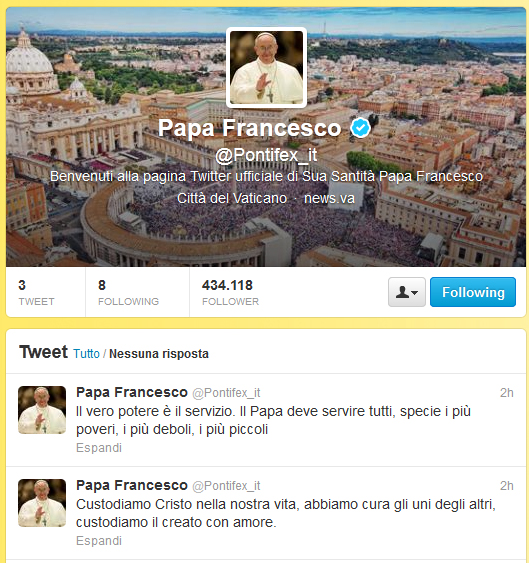Open the 8 Following list
The height and width of the screenshot is (563, 529).
(x=128, y=293)
